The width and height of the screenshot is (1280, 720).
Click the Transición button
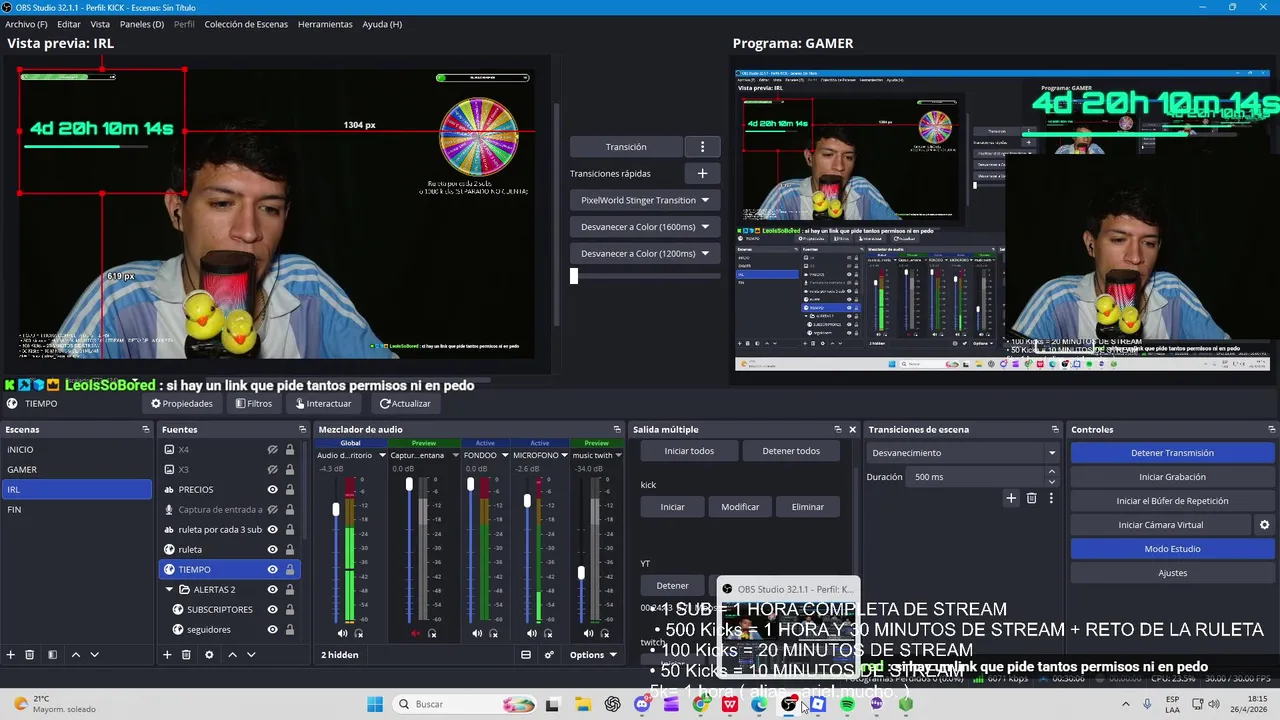(626, 147)
